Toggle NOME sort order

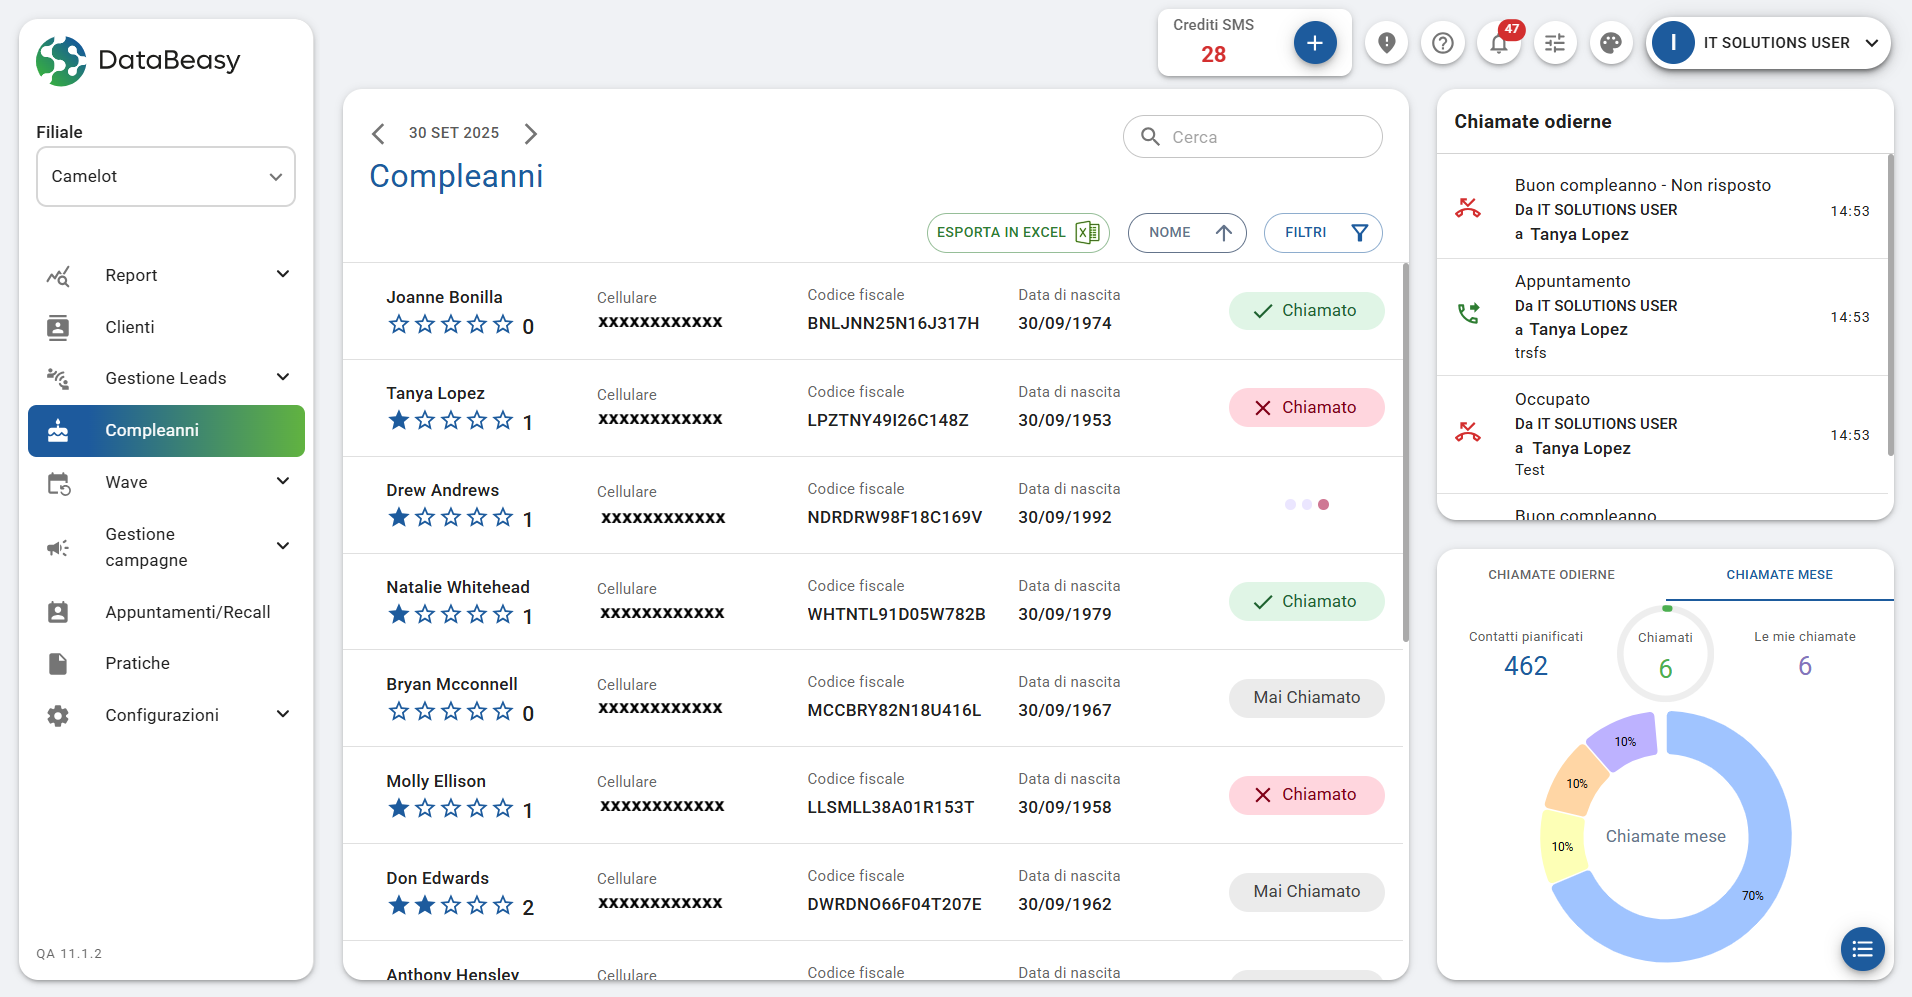point(1187,233)
